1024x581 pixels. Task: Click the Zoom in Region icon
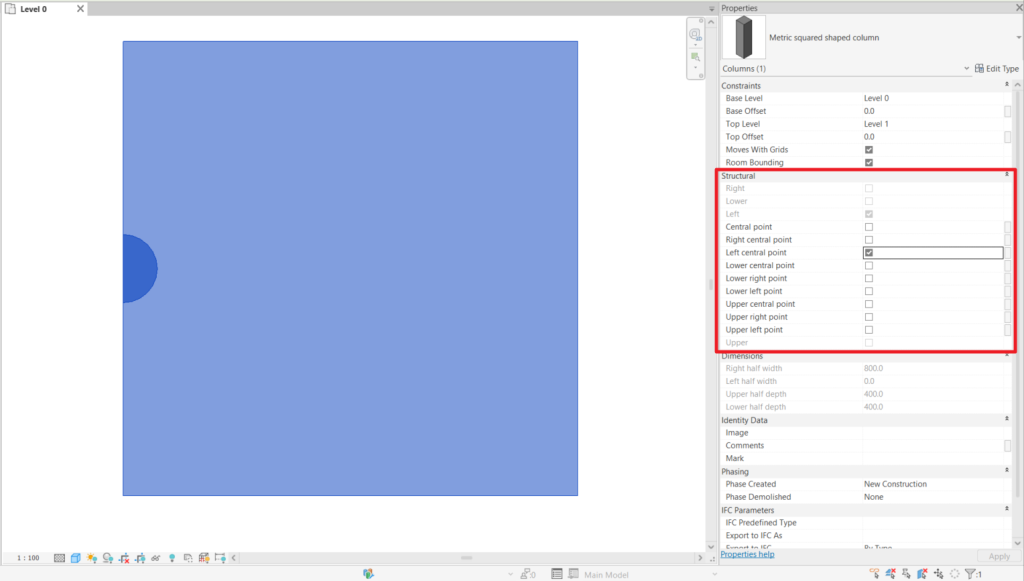tap(694, 57)
